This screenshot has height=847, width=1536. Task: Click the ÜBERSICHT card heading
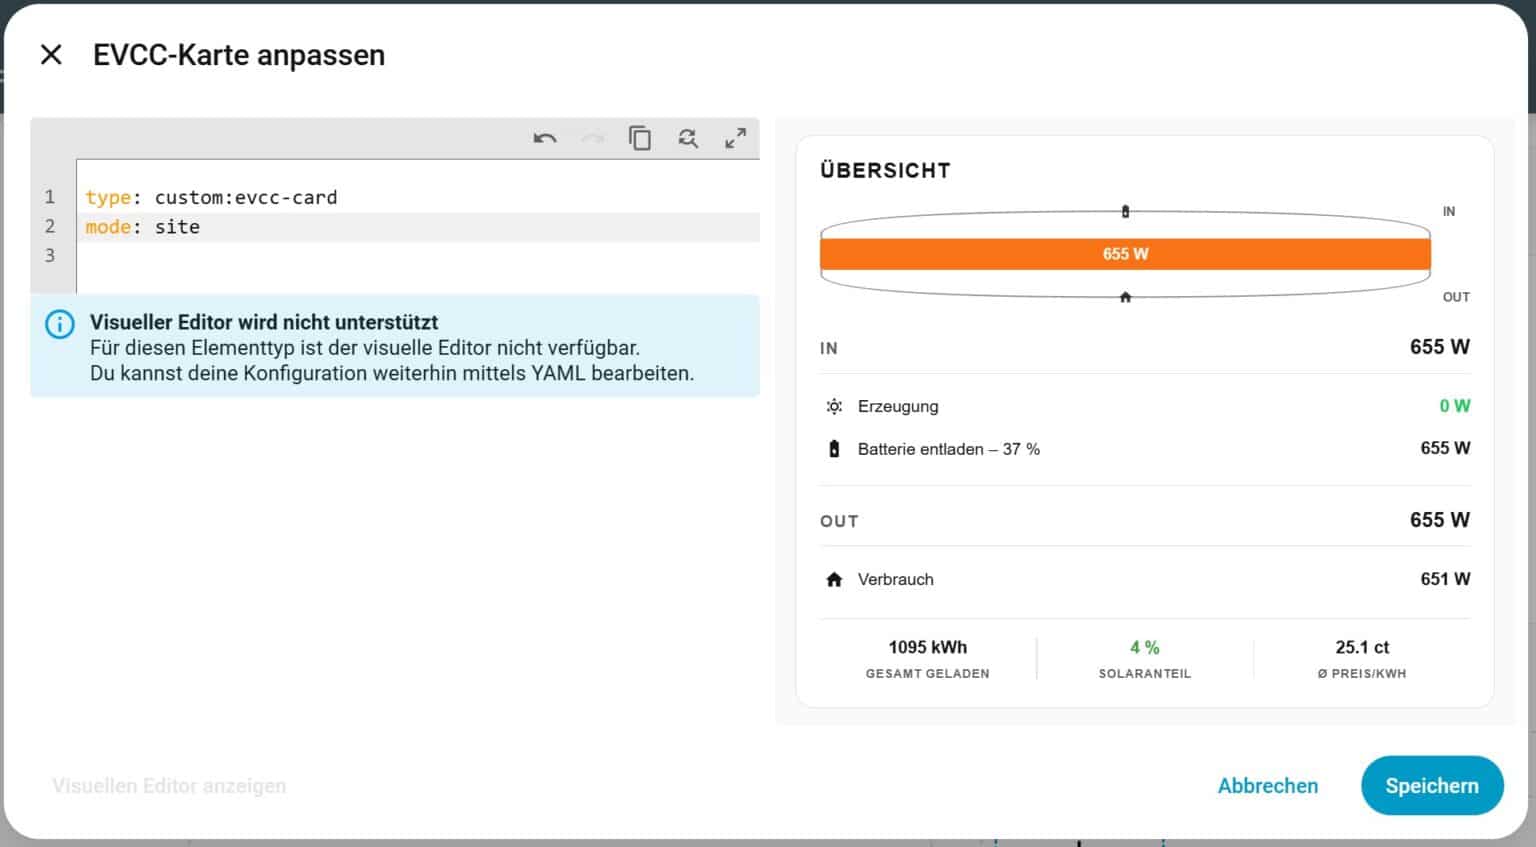coord(885,170)
